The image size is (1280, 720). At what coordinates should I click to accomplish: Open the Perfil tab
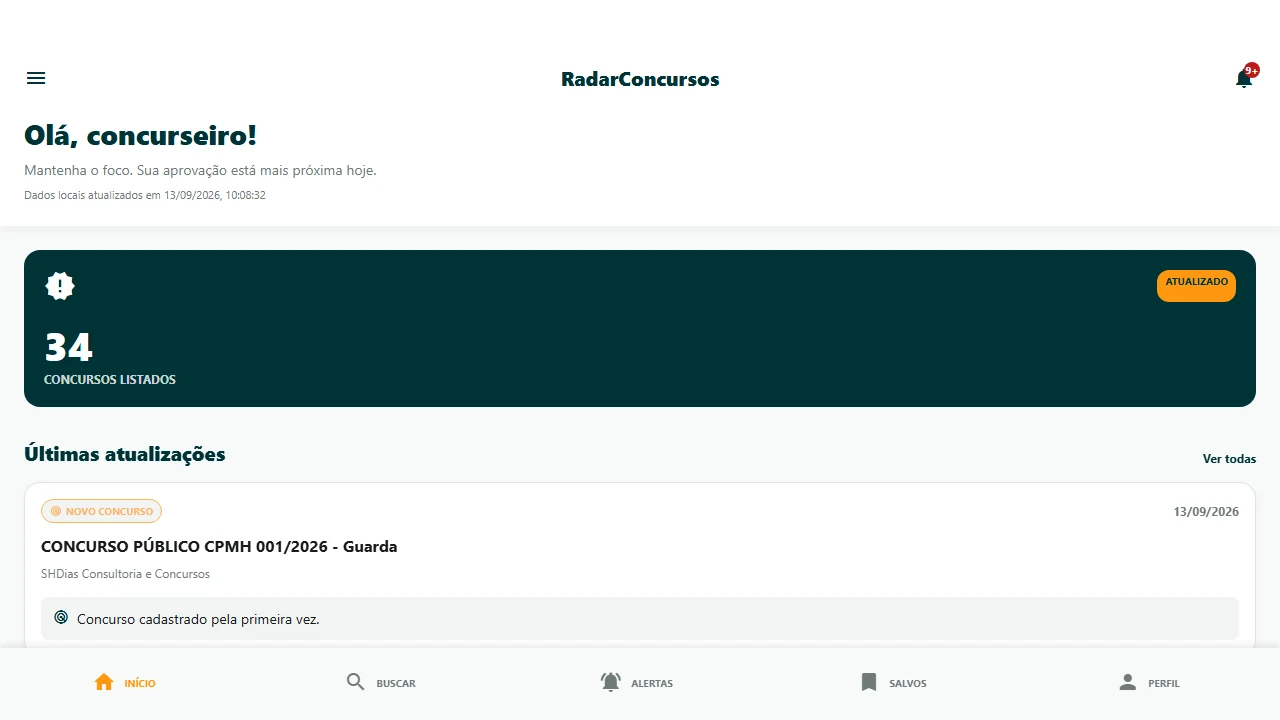pyautogui.click(x=1149, y=683)
